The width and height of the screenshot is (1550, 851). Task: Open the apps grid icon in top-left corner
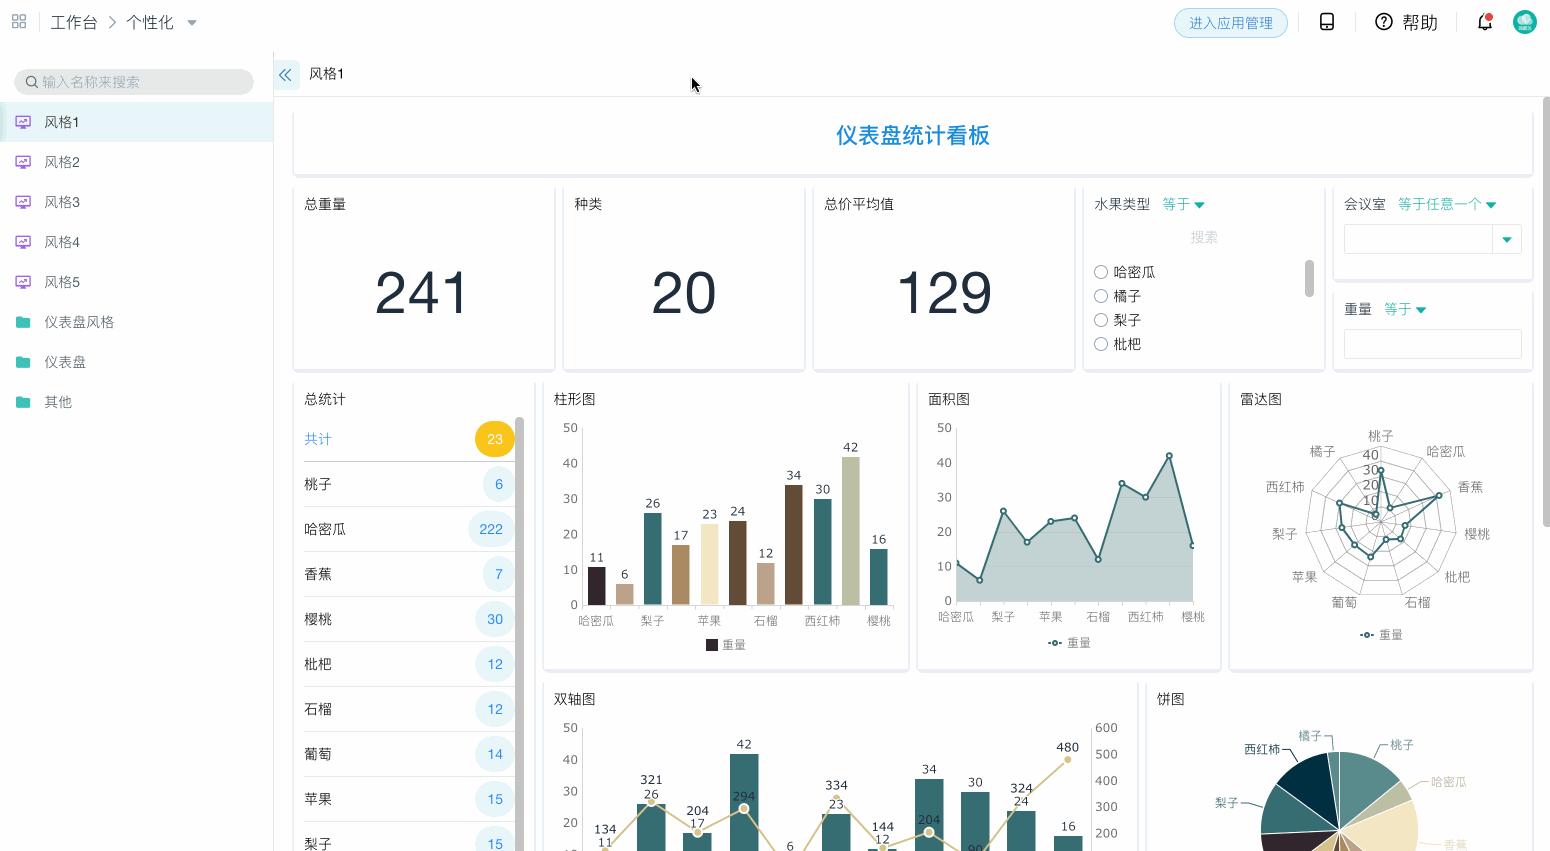click(18, 21)
